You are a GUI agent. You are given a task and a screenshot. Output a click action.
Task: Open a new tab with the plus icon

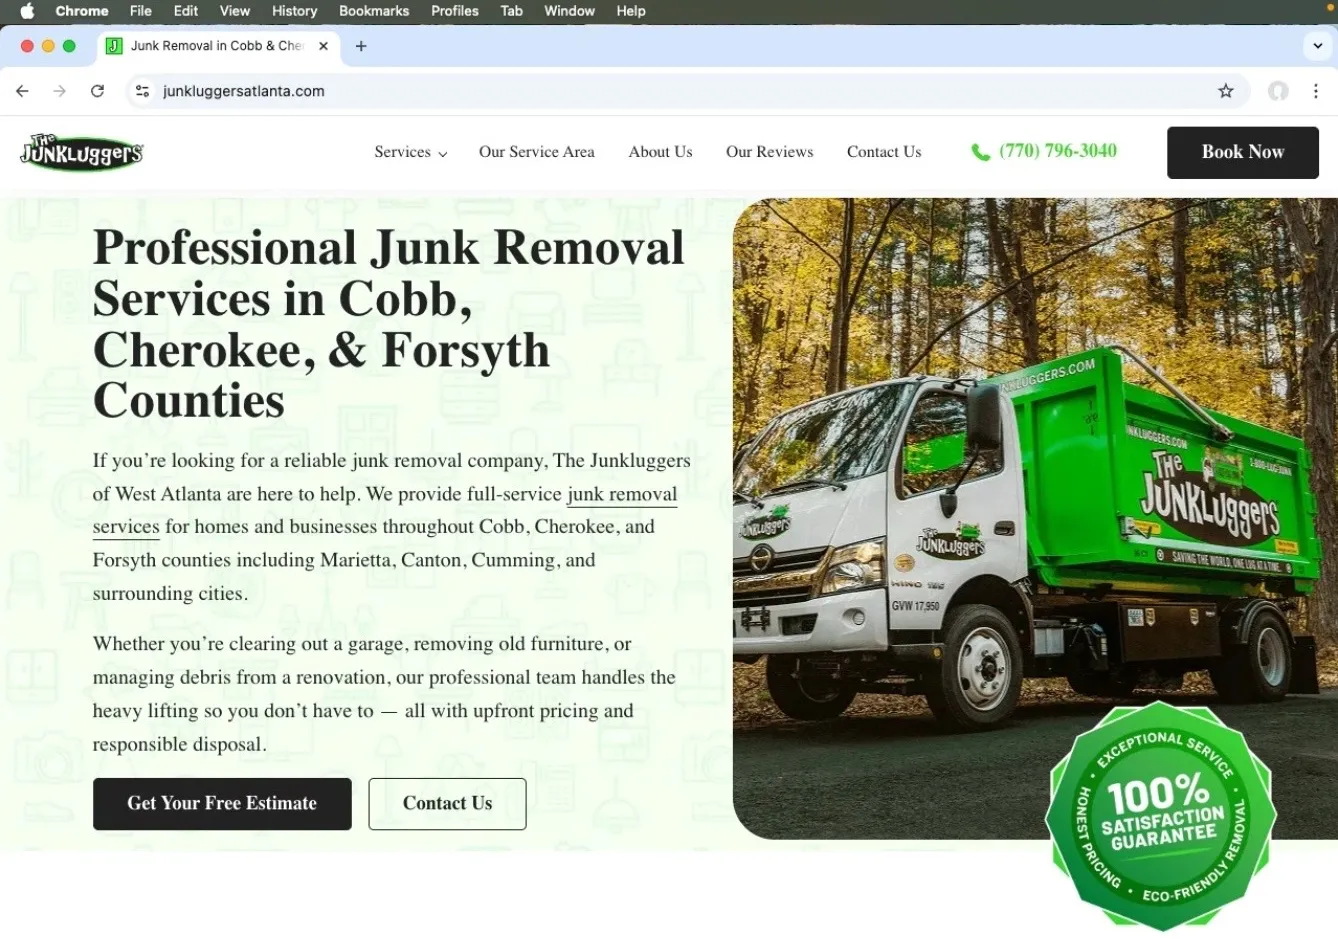(361, 46)
